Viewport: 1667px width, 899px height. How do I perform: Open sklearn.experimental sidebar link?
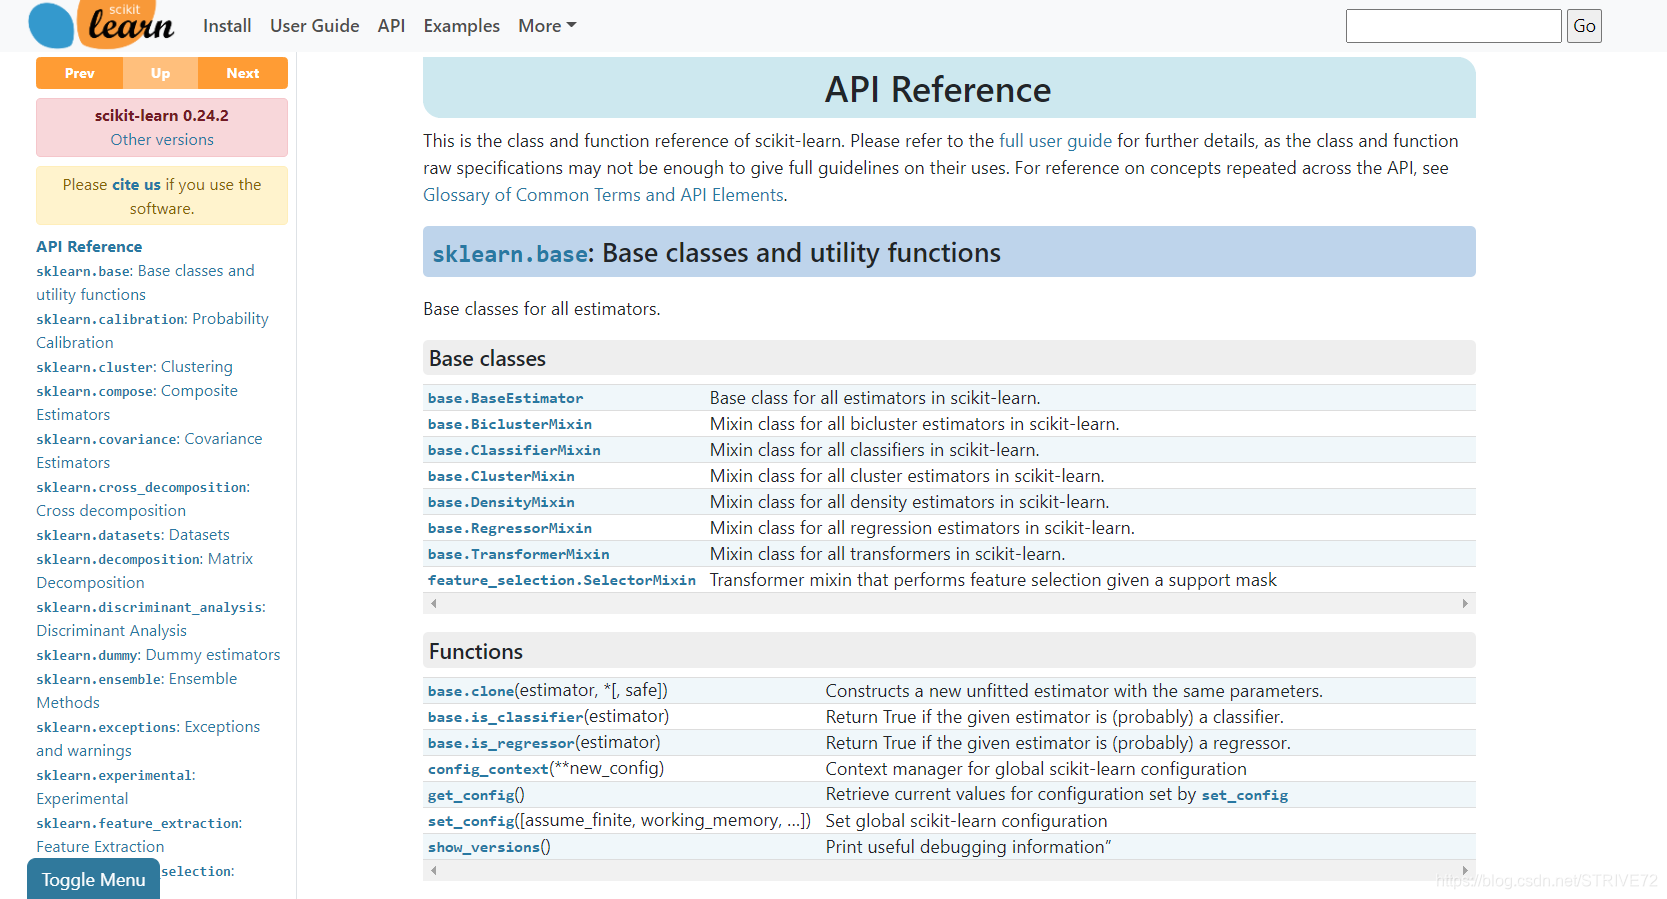[x=116, y=786]
